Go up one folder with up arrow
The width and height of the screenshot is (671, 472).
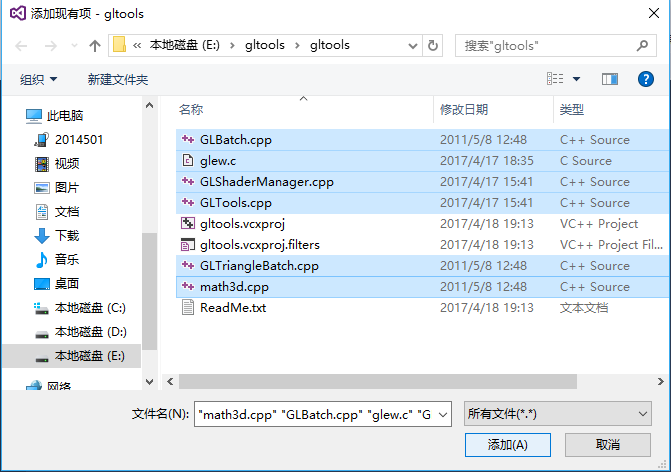click(x=95, y=45)
